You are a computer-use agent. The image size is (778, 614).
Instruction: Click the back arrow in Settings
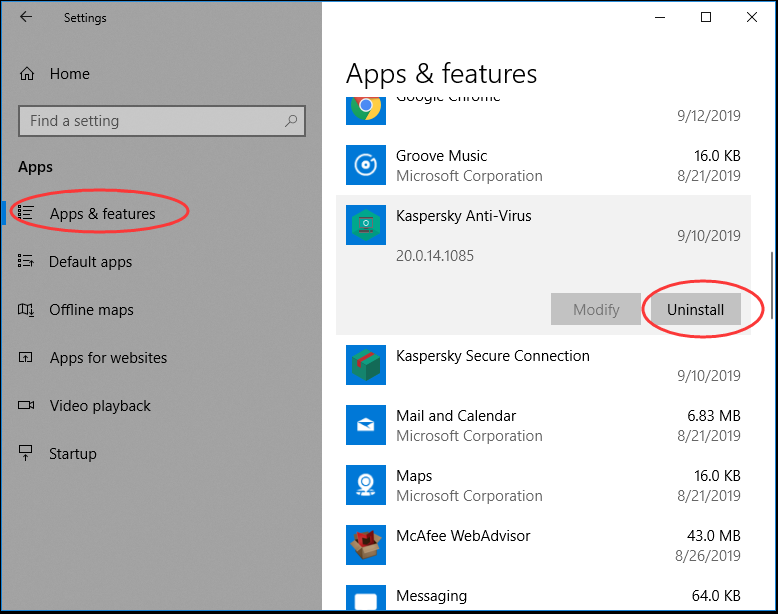pyautogui.click(x=26, y=17)
